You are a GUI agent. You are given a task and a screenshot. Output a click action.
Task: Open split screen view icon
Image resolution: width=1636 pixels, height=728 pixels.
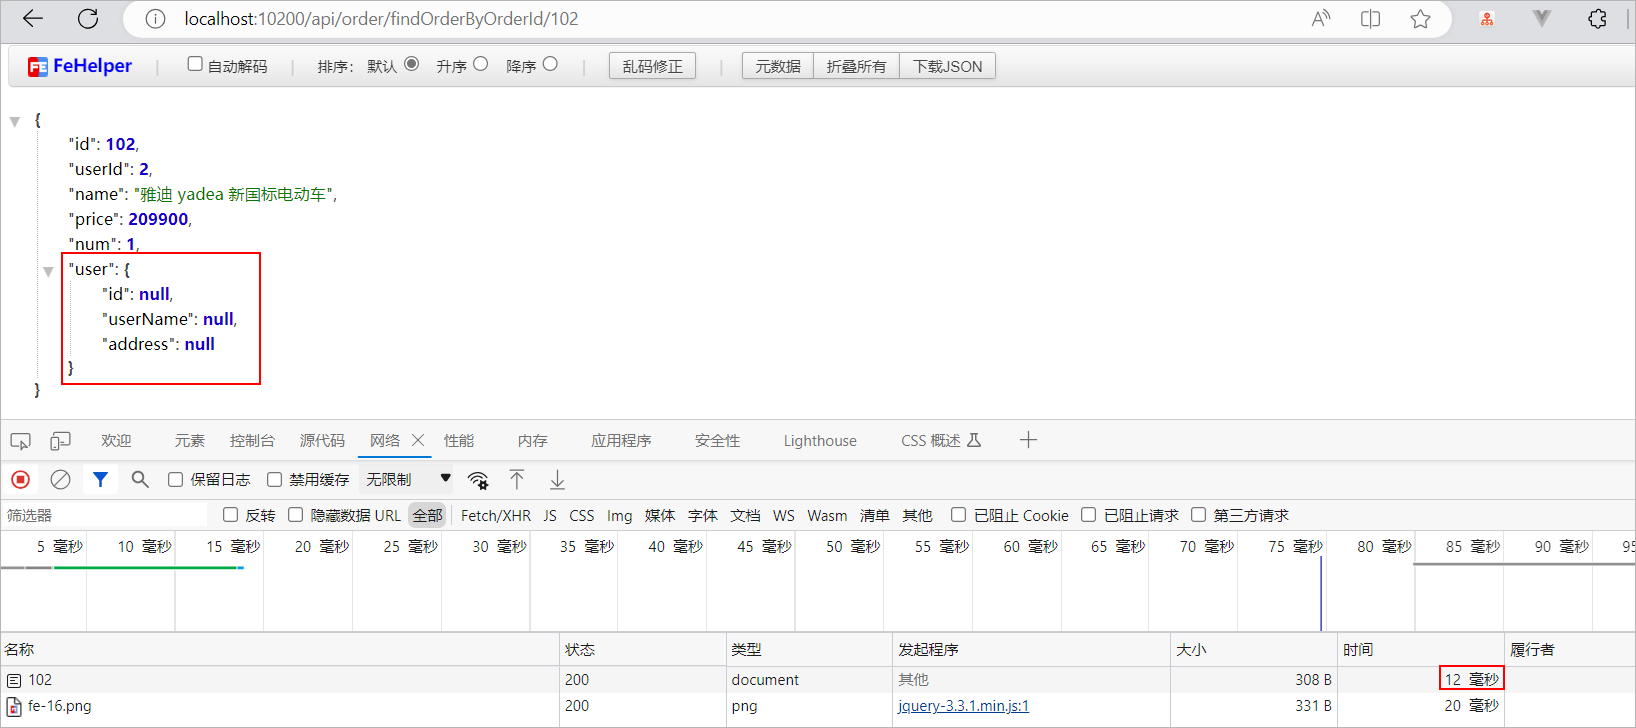click(x=1370, y=19)
